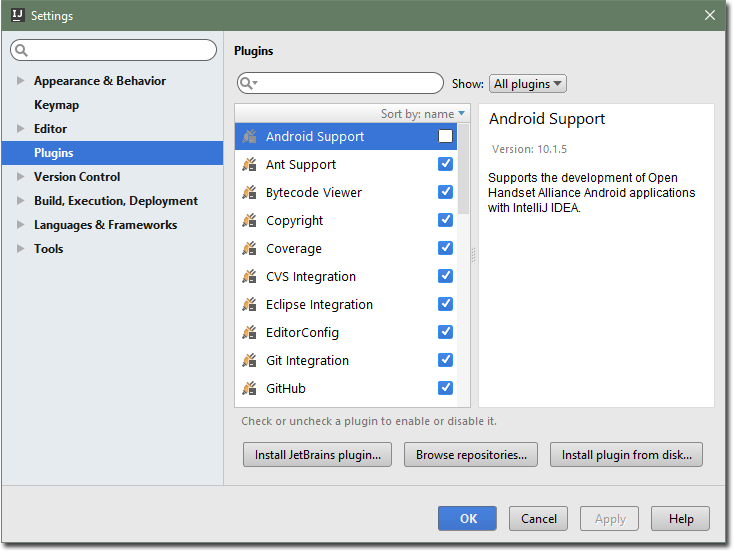Uncheck the Eclipse Integration plugin
Viewport: 733px width, 551px height.
tap(446, 304)
